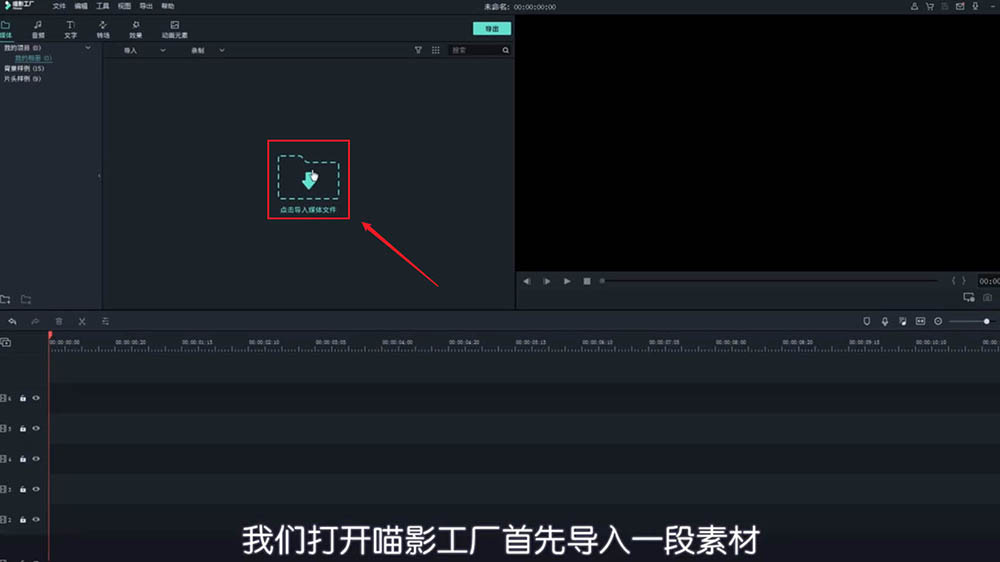Image resolution: width=1000 pixels, height=562 pixels.
Task: Click the add track manager icon
Action: (6, 343)
